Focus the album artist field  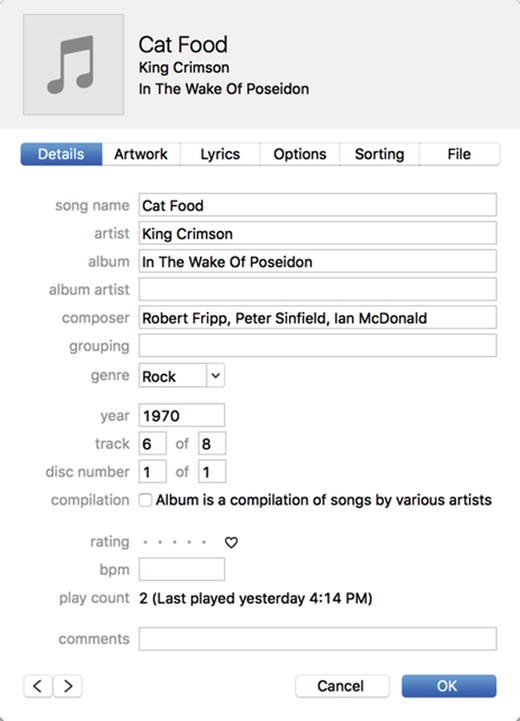click(318, 289)
